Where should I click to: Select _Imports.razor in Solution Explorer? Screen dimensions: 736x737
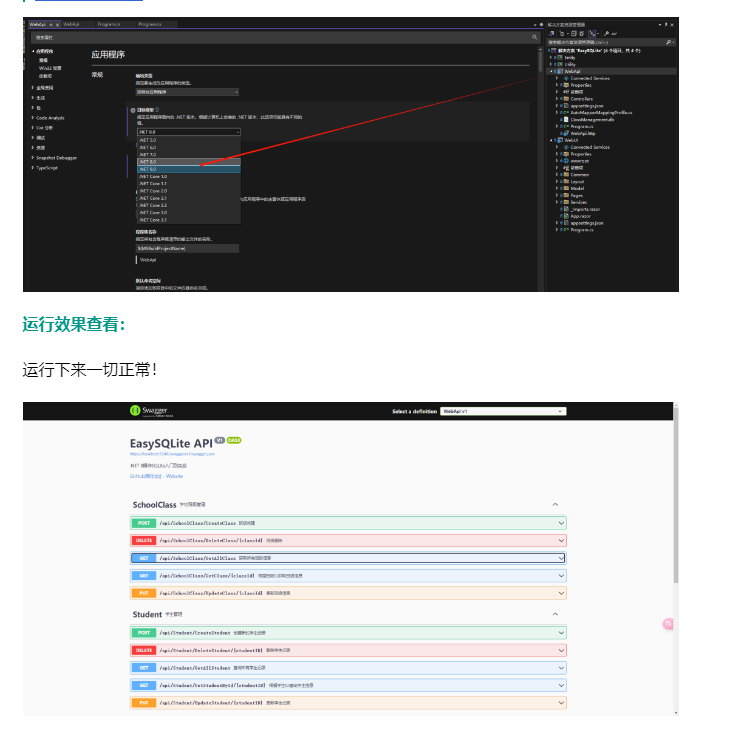point(585,209)
